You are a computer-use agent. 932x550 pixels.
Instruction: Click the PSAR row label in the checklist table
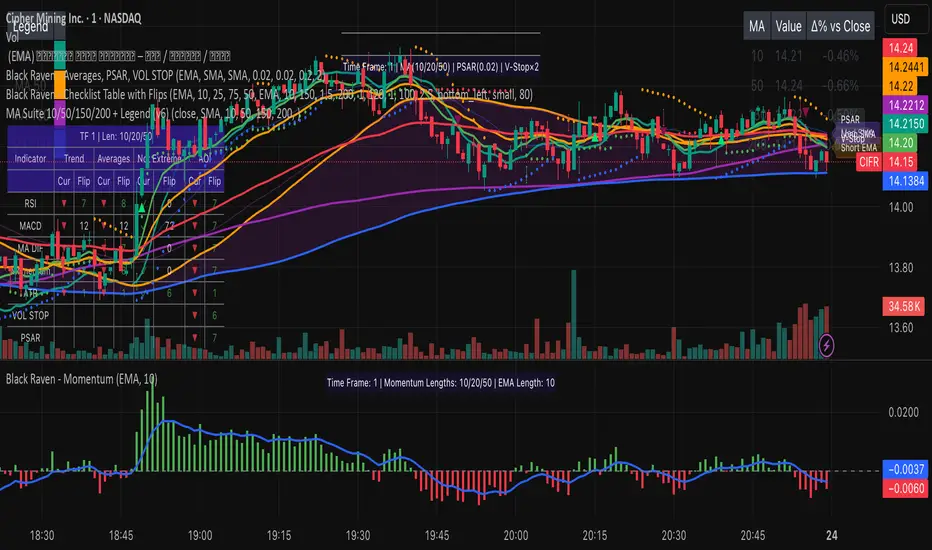click(30, 338)
